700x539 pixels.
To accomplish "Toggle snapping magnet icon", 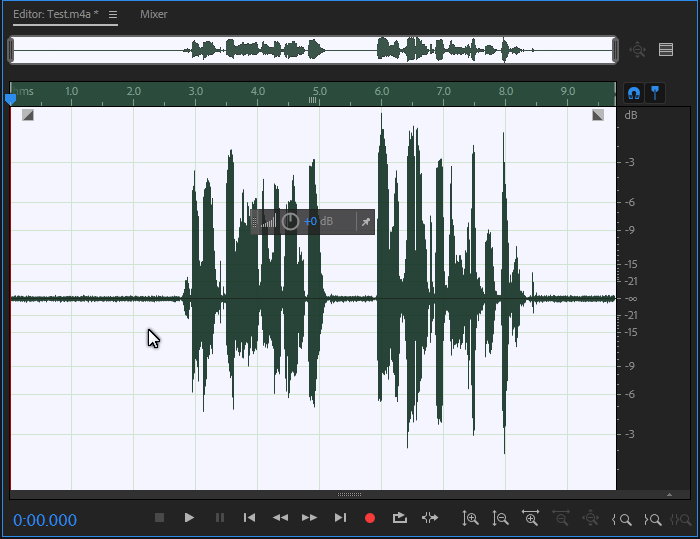I will pyautogui.click(x=633, y=92).
